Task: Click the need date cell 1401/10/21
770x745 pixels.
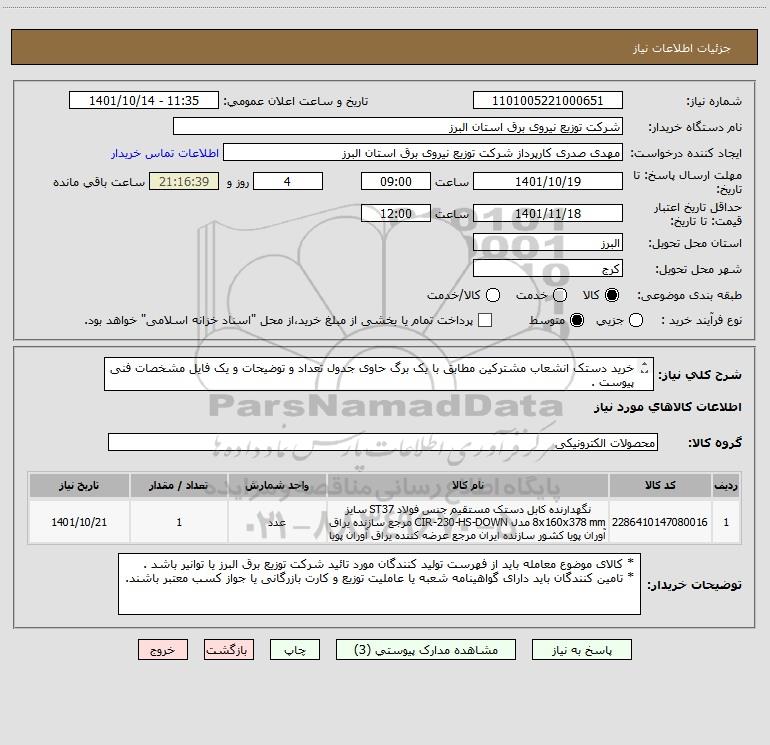Action: tap(79, 522)
